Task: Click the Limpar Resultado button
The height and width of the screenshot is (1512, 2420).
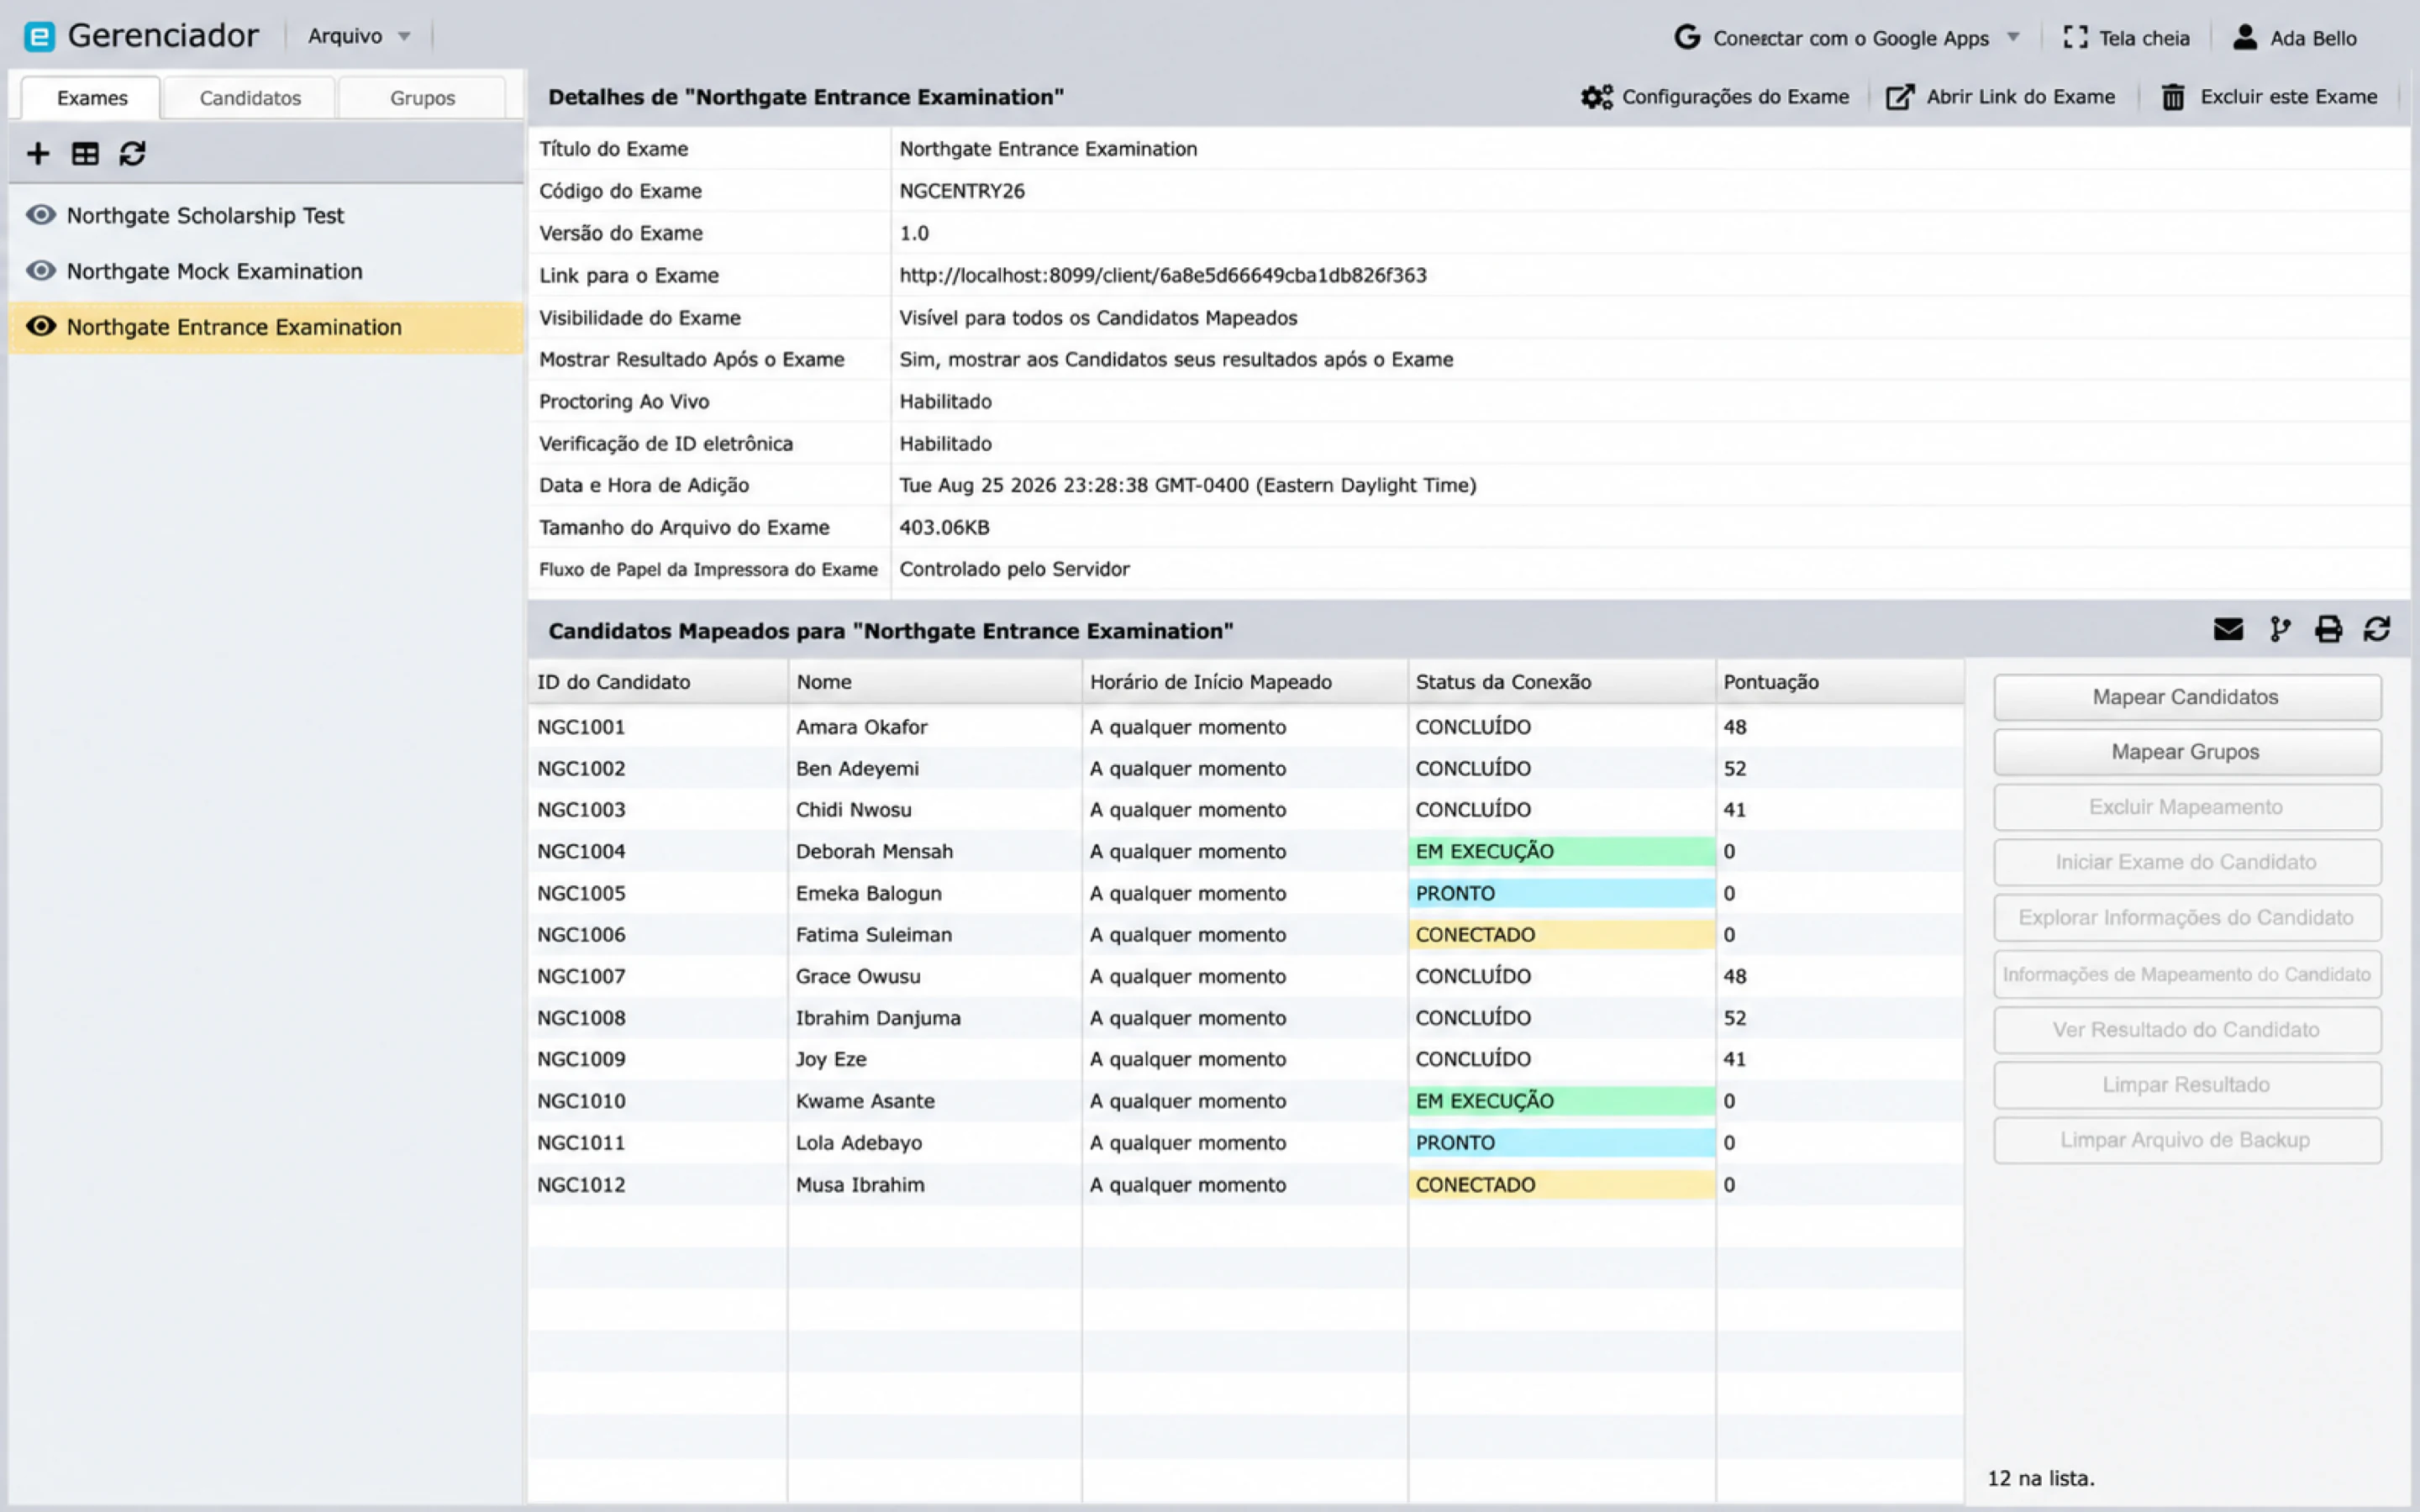Action: point(2187,1085)
